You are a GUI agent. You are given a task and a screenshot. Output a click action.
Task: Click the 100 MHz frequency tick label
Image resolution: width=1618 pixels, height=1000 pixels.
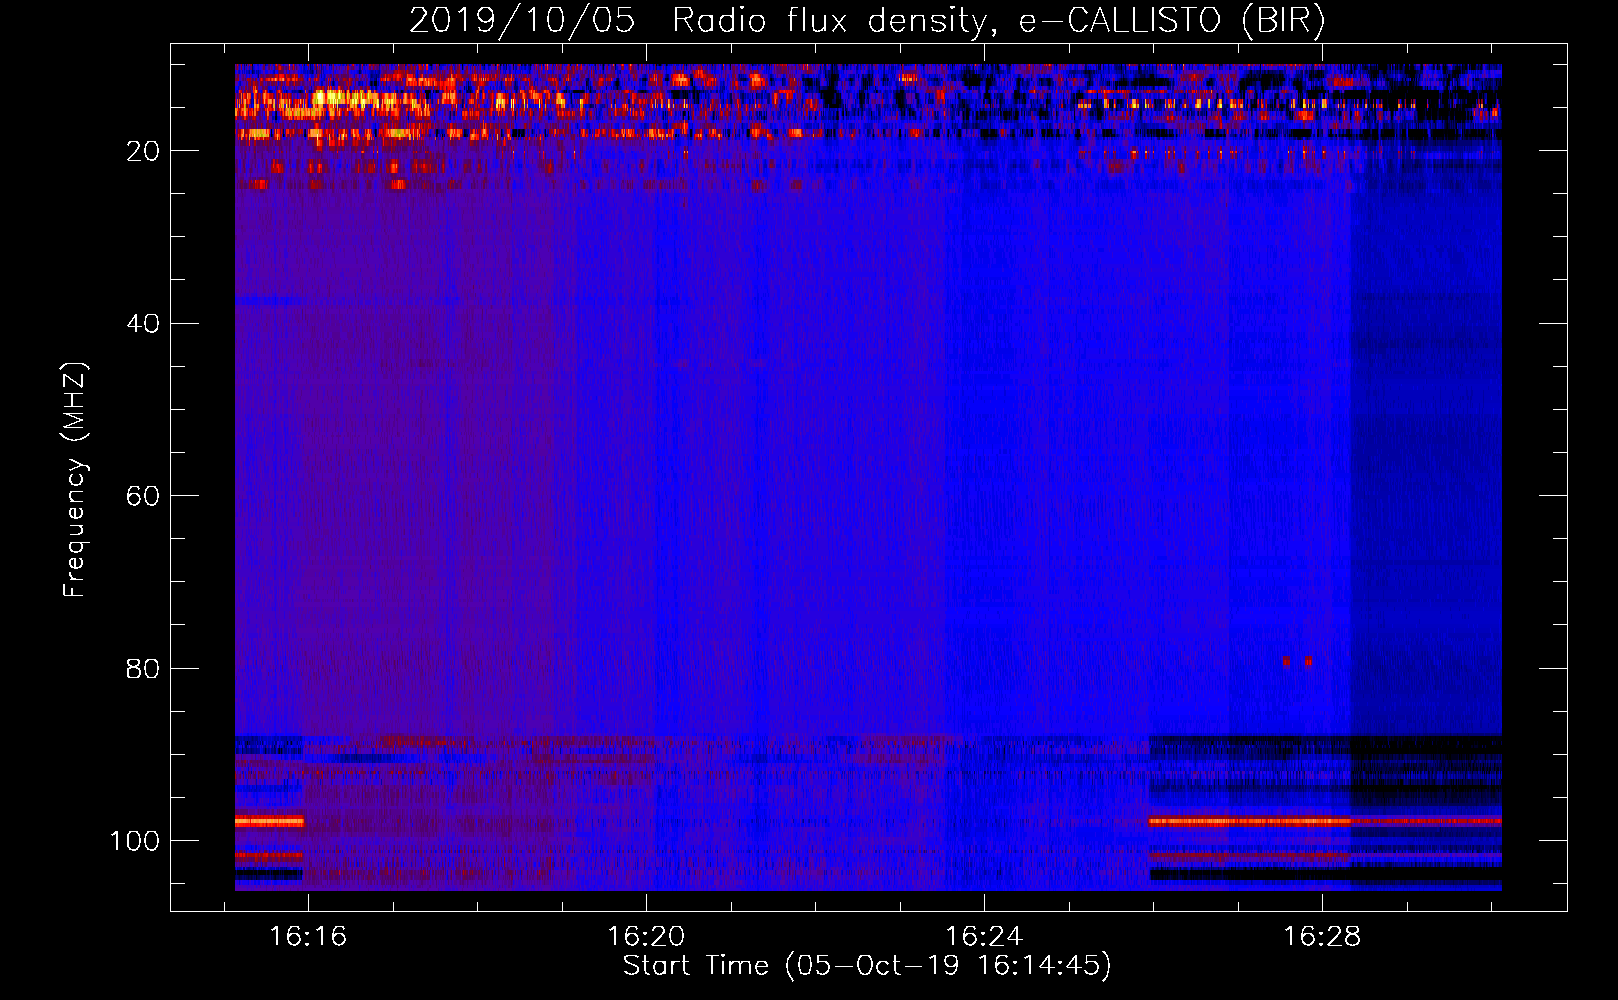click(x=135, y=841)
